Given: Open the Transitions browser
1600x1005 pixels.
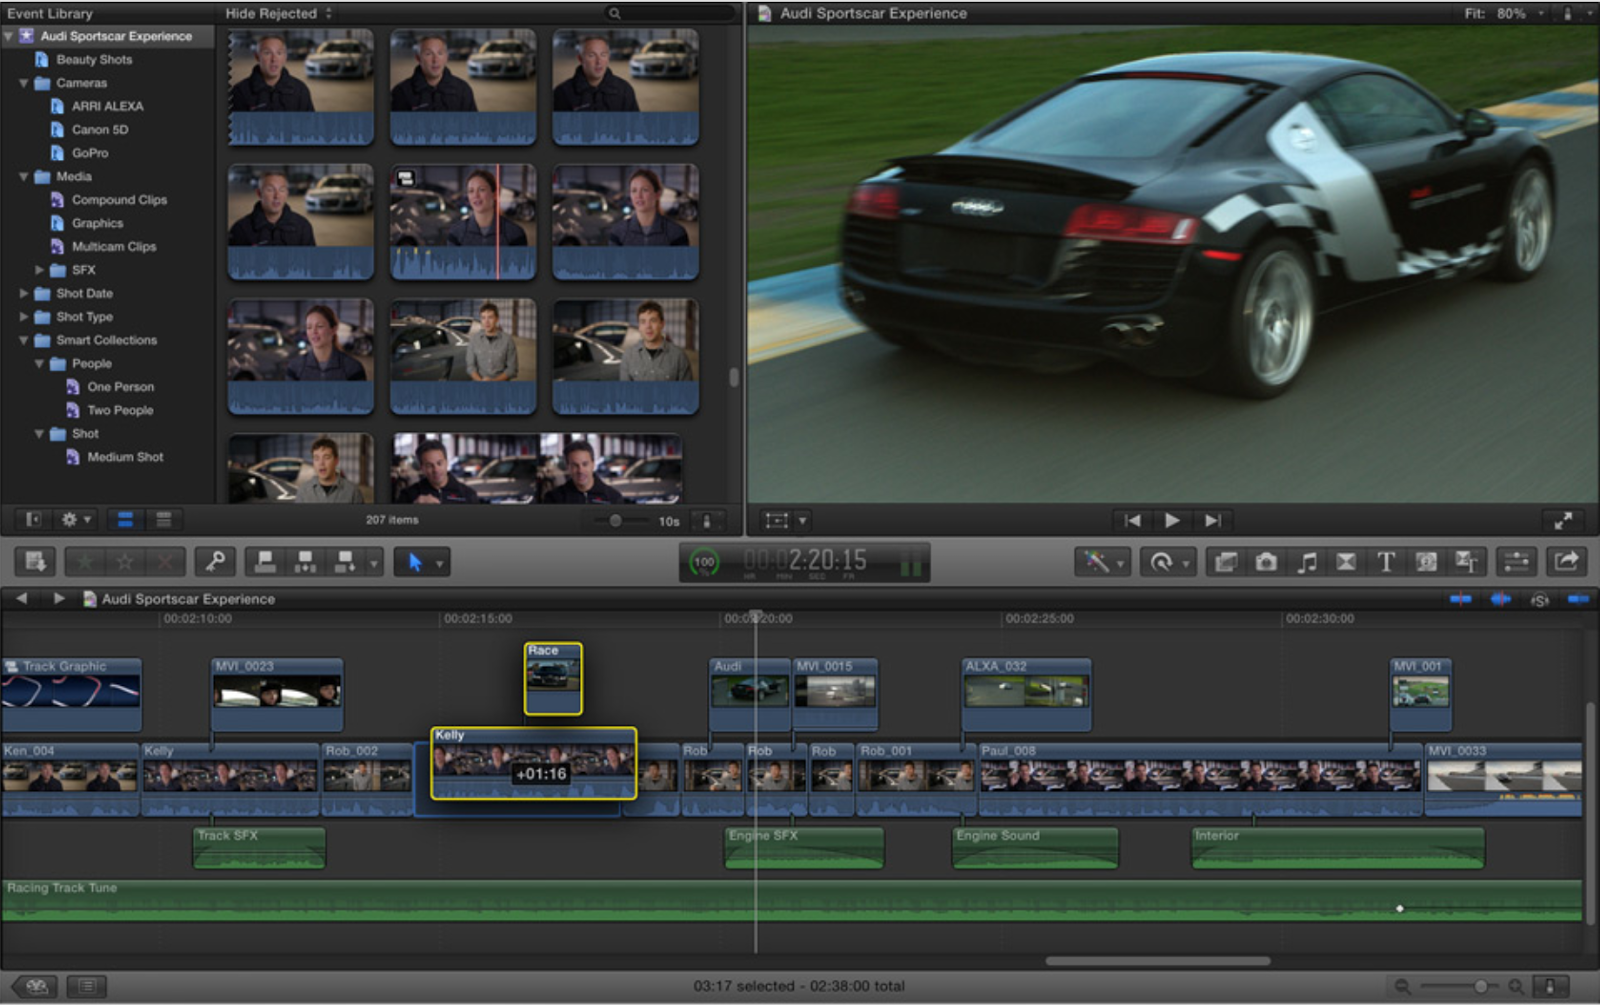Looking at the screenshot, I should (1347, 561).
